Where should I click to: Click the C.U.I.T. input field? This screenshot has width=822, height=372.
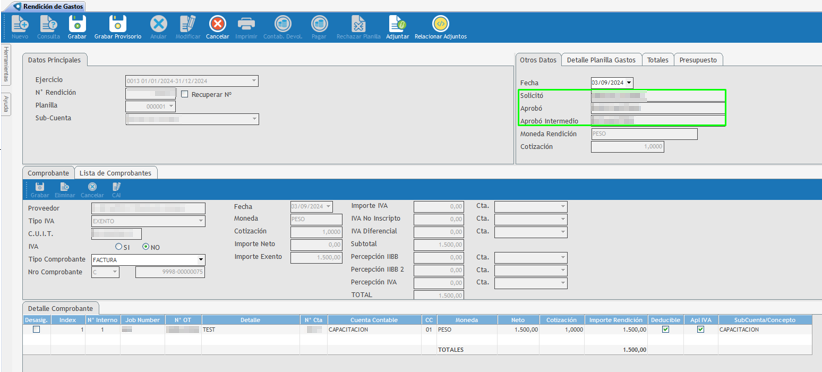click(116, 234)
